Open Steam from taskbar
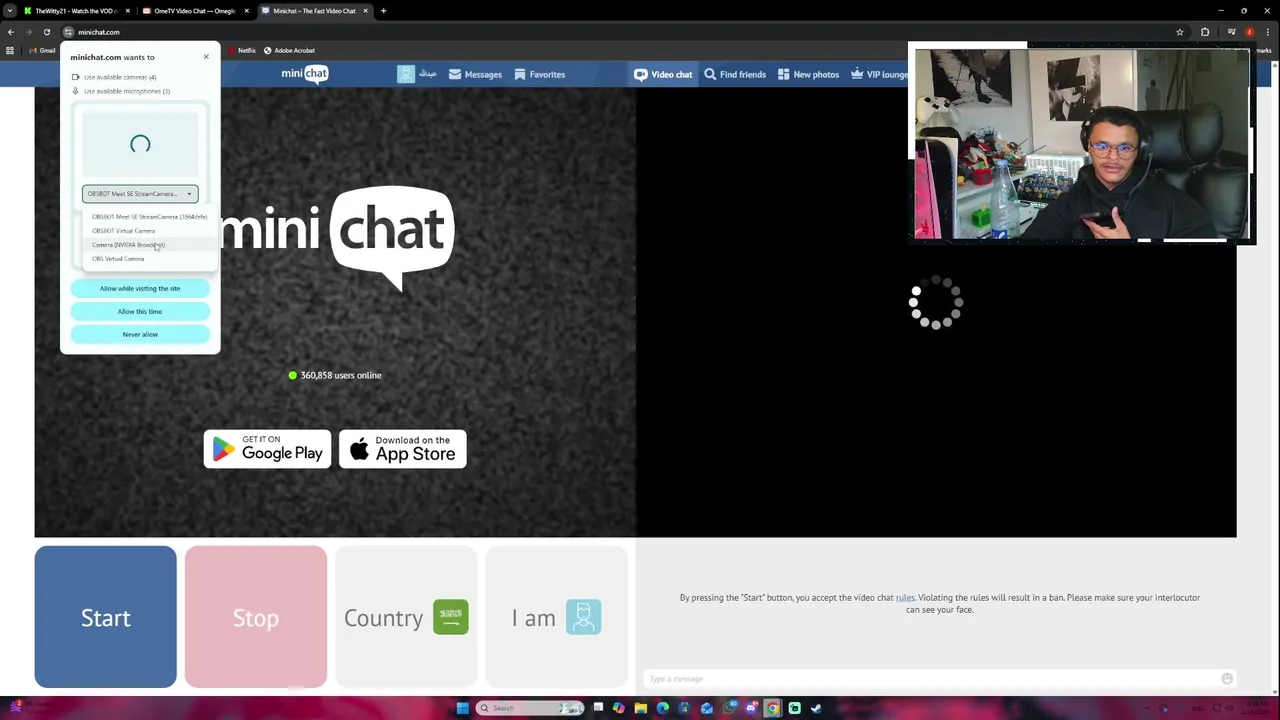 pos(816,708)
